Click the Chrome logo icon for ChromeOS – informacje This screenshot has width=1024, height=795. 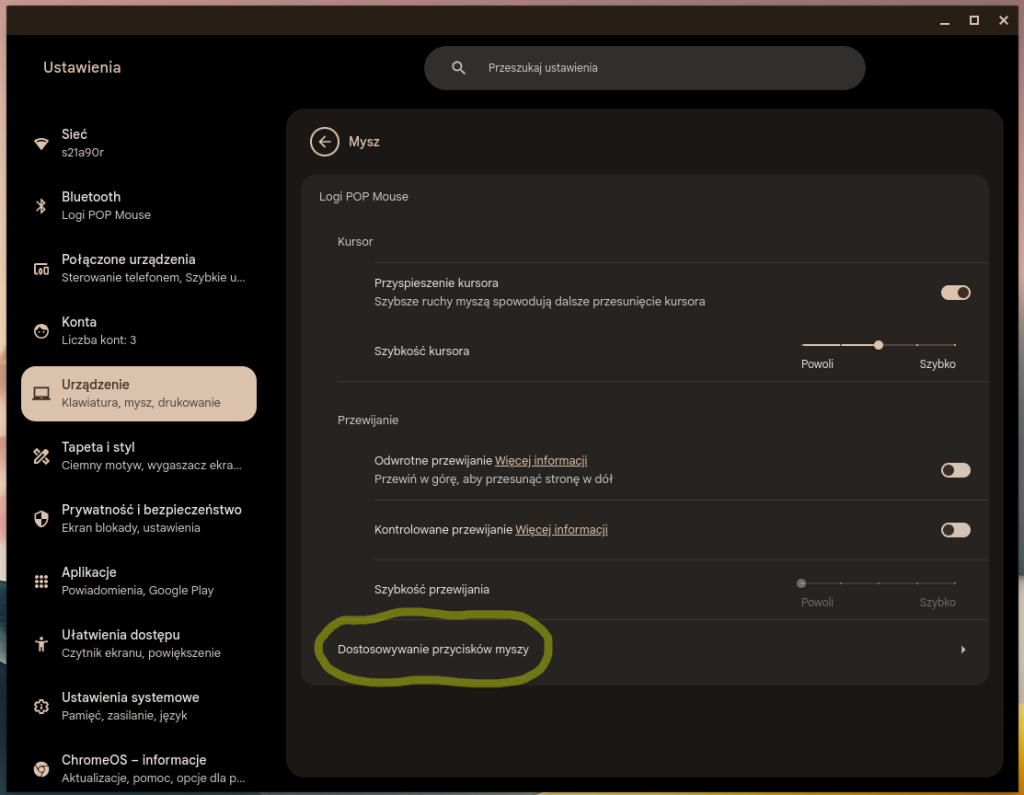tap(41, 769)
